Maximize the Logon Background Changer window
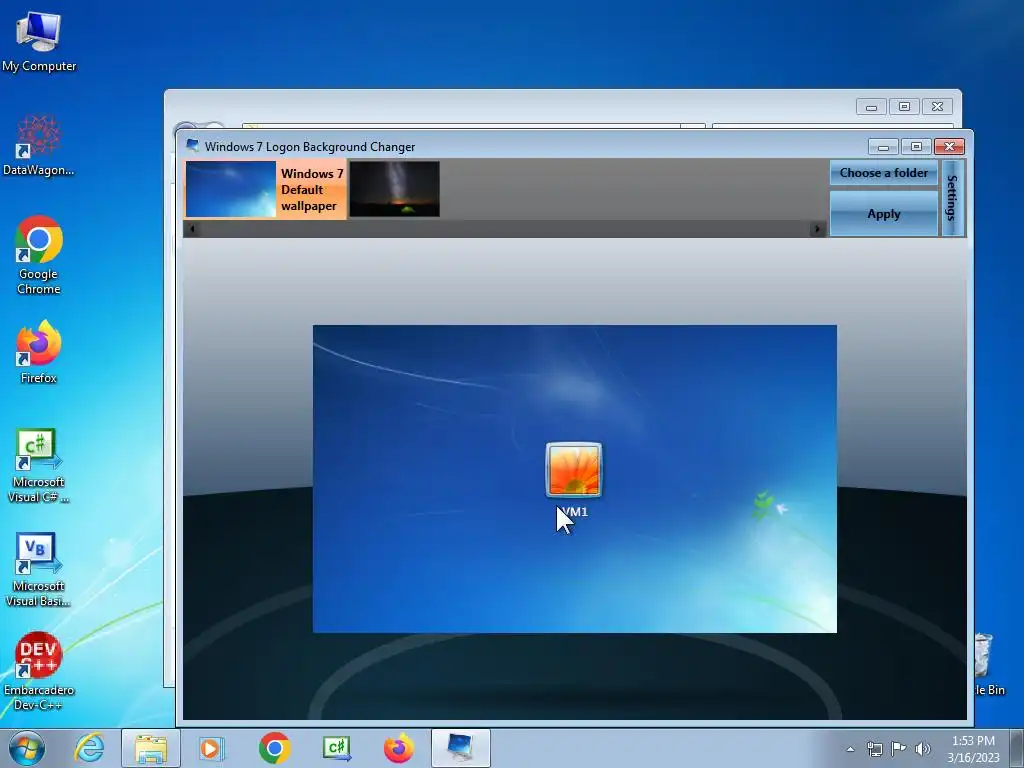This screenshot has height=768, width=1024. click(x=916, y=147)
